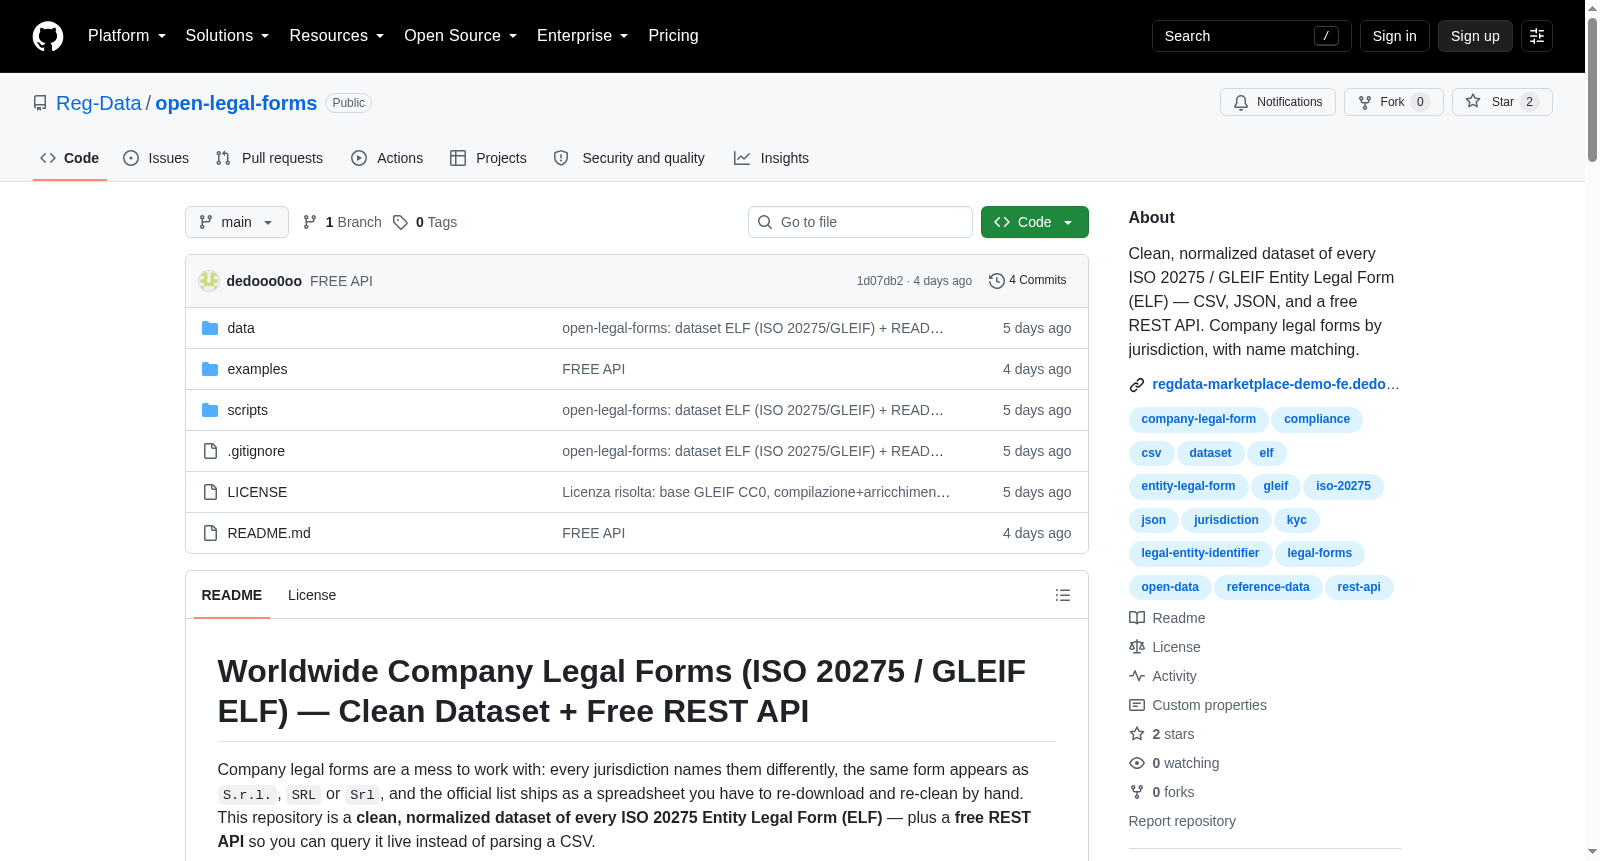Open the Readme link in About
1600x861 pixels.
(x=1167, y=618)
